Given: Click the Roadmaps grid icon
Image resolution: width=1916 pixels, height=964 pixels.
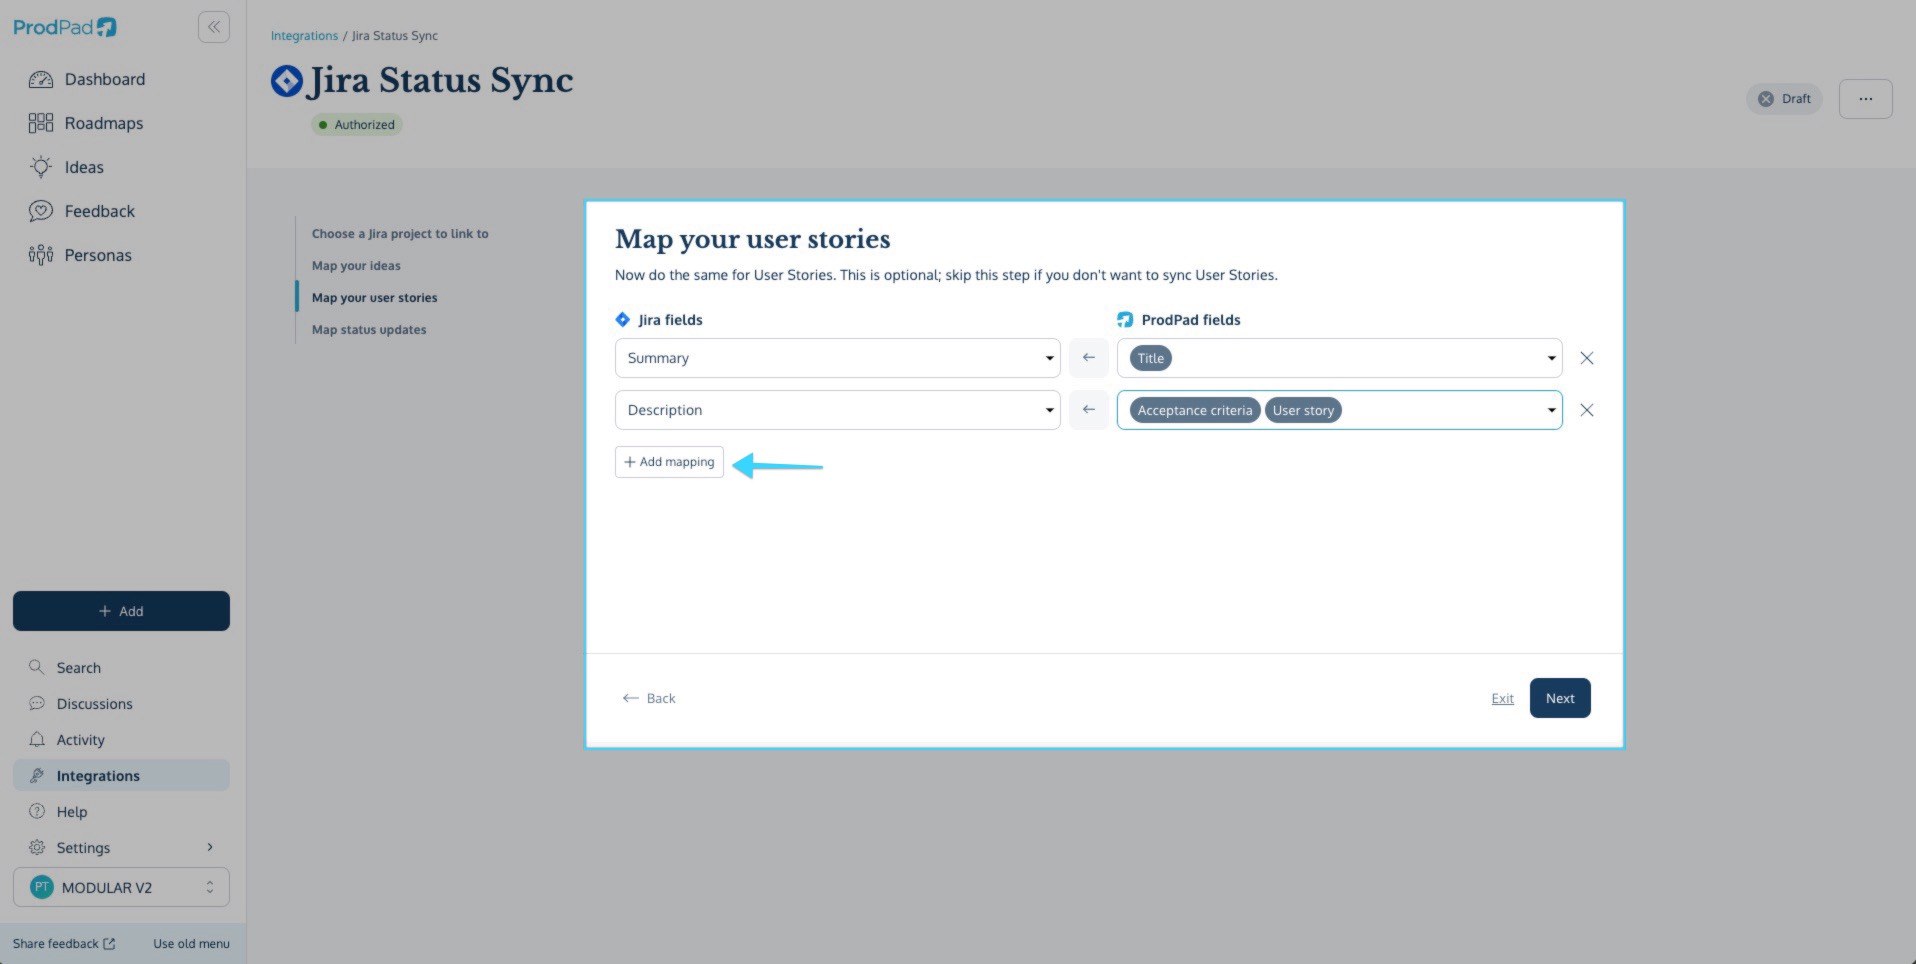Looking at the screenshot, I should point(41,123).
